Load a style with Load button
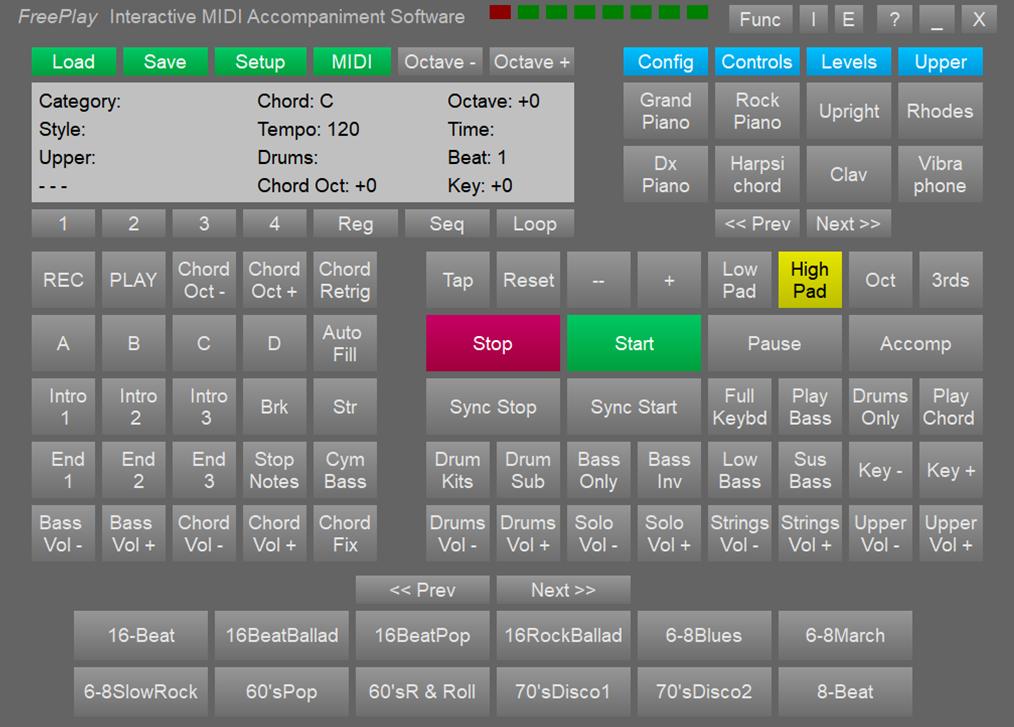The image size is (1014, 727). (73, 62)
